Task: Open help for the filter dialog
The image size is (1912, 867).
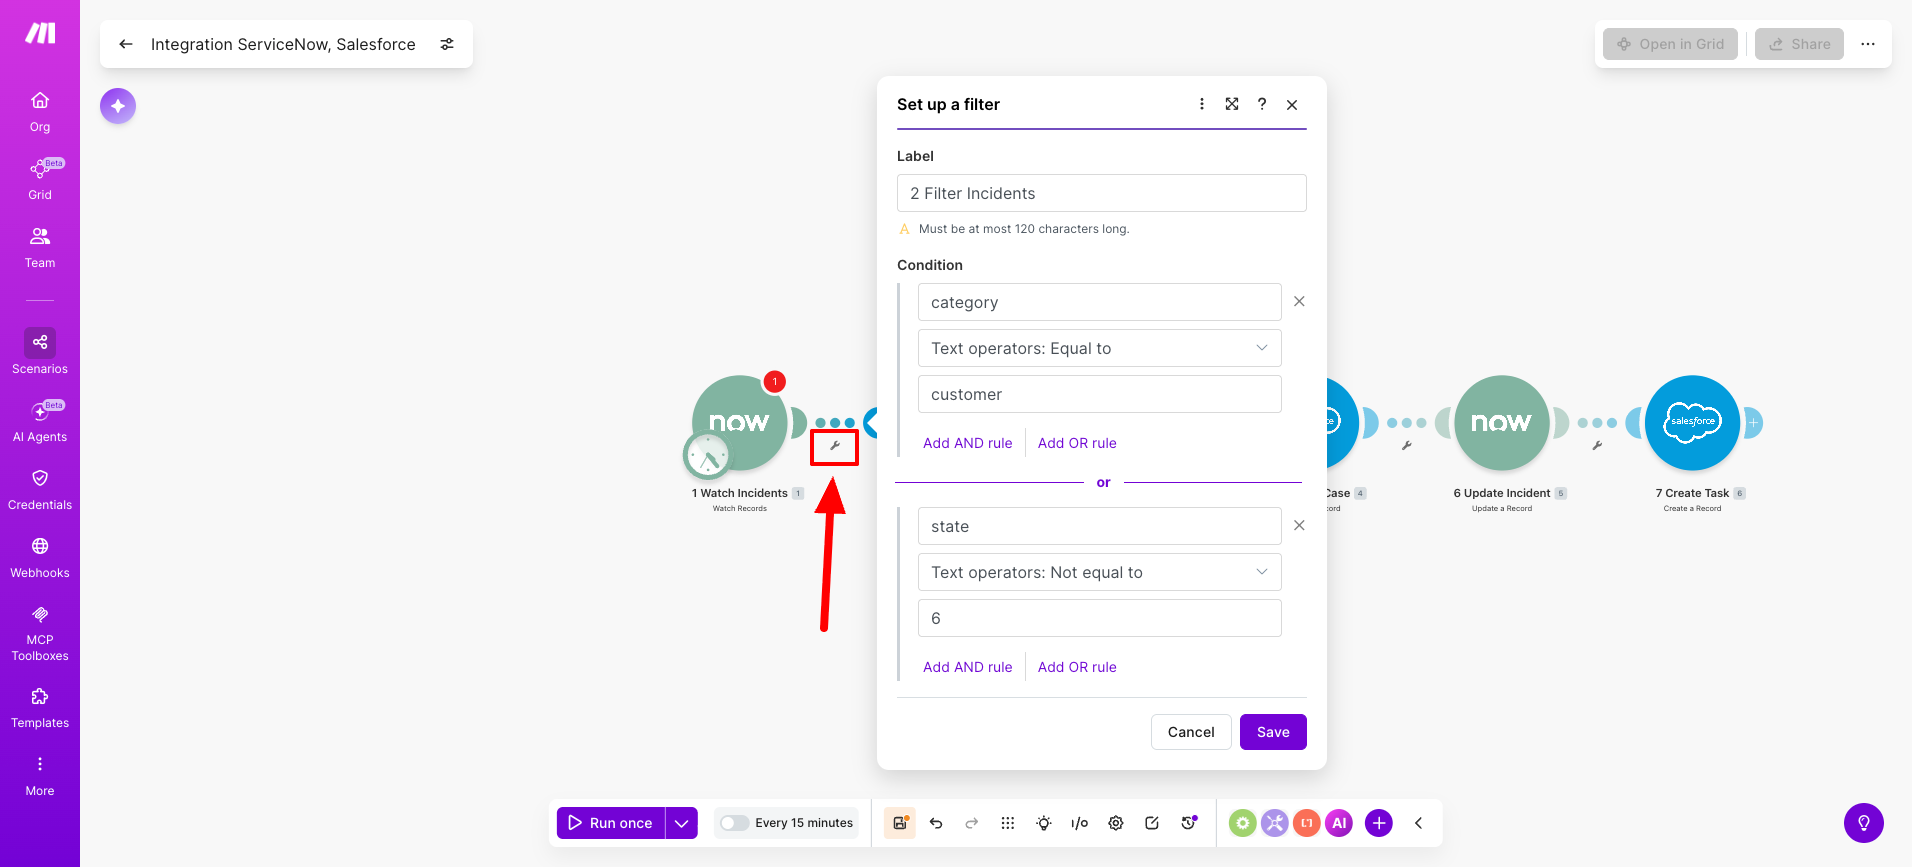Action: [1262, 104]
